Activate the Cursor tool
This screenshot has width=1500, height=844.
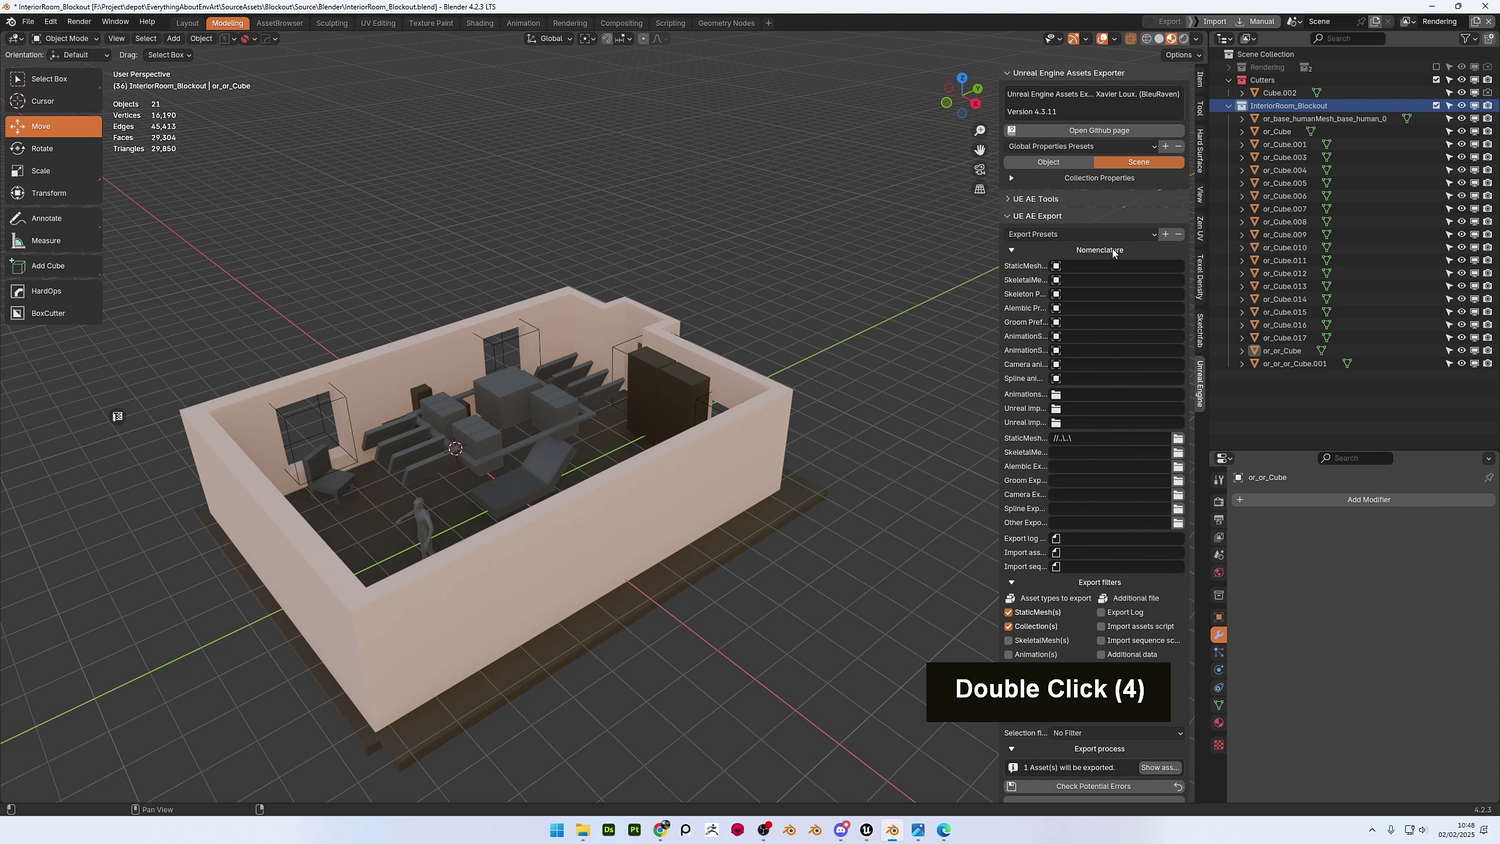[x=53, y=101]
